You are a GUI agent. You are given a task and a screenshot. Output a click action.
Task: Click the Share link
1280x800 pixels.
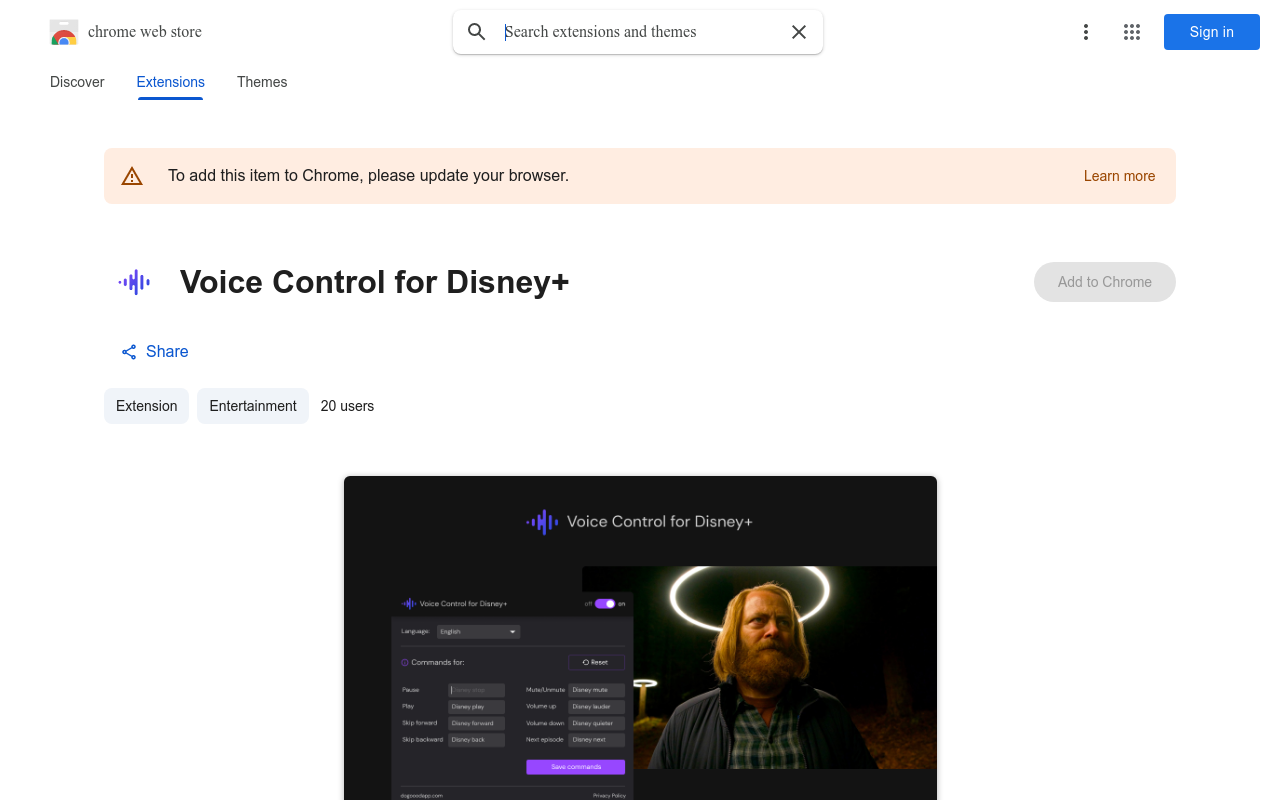click(x=155, y=351)
